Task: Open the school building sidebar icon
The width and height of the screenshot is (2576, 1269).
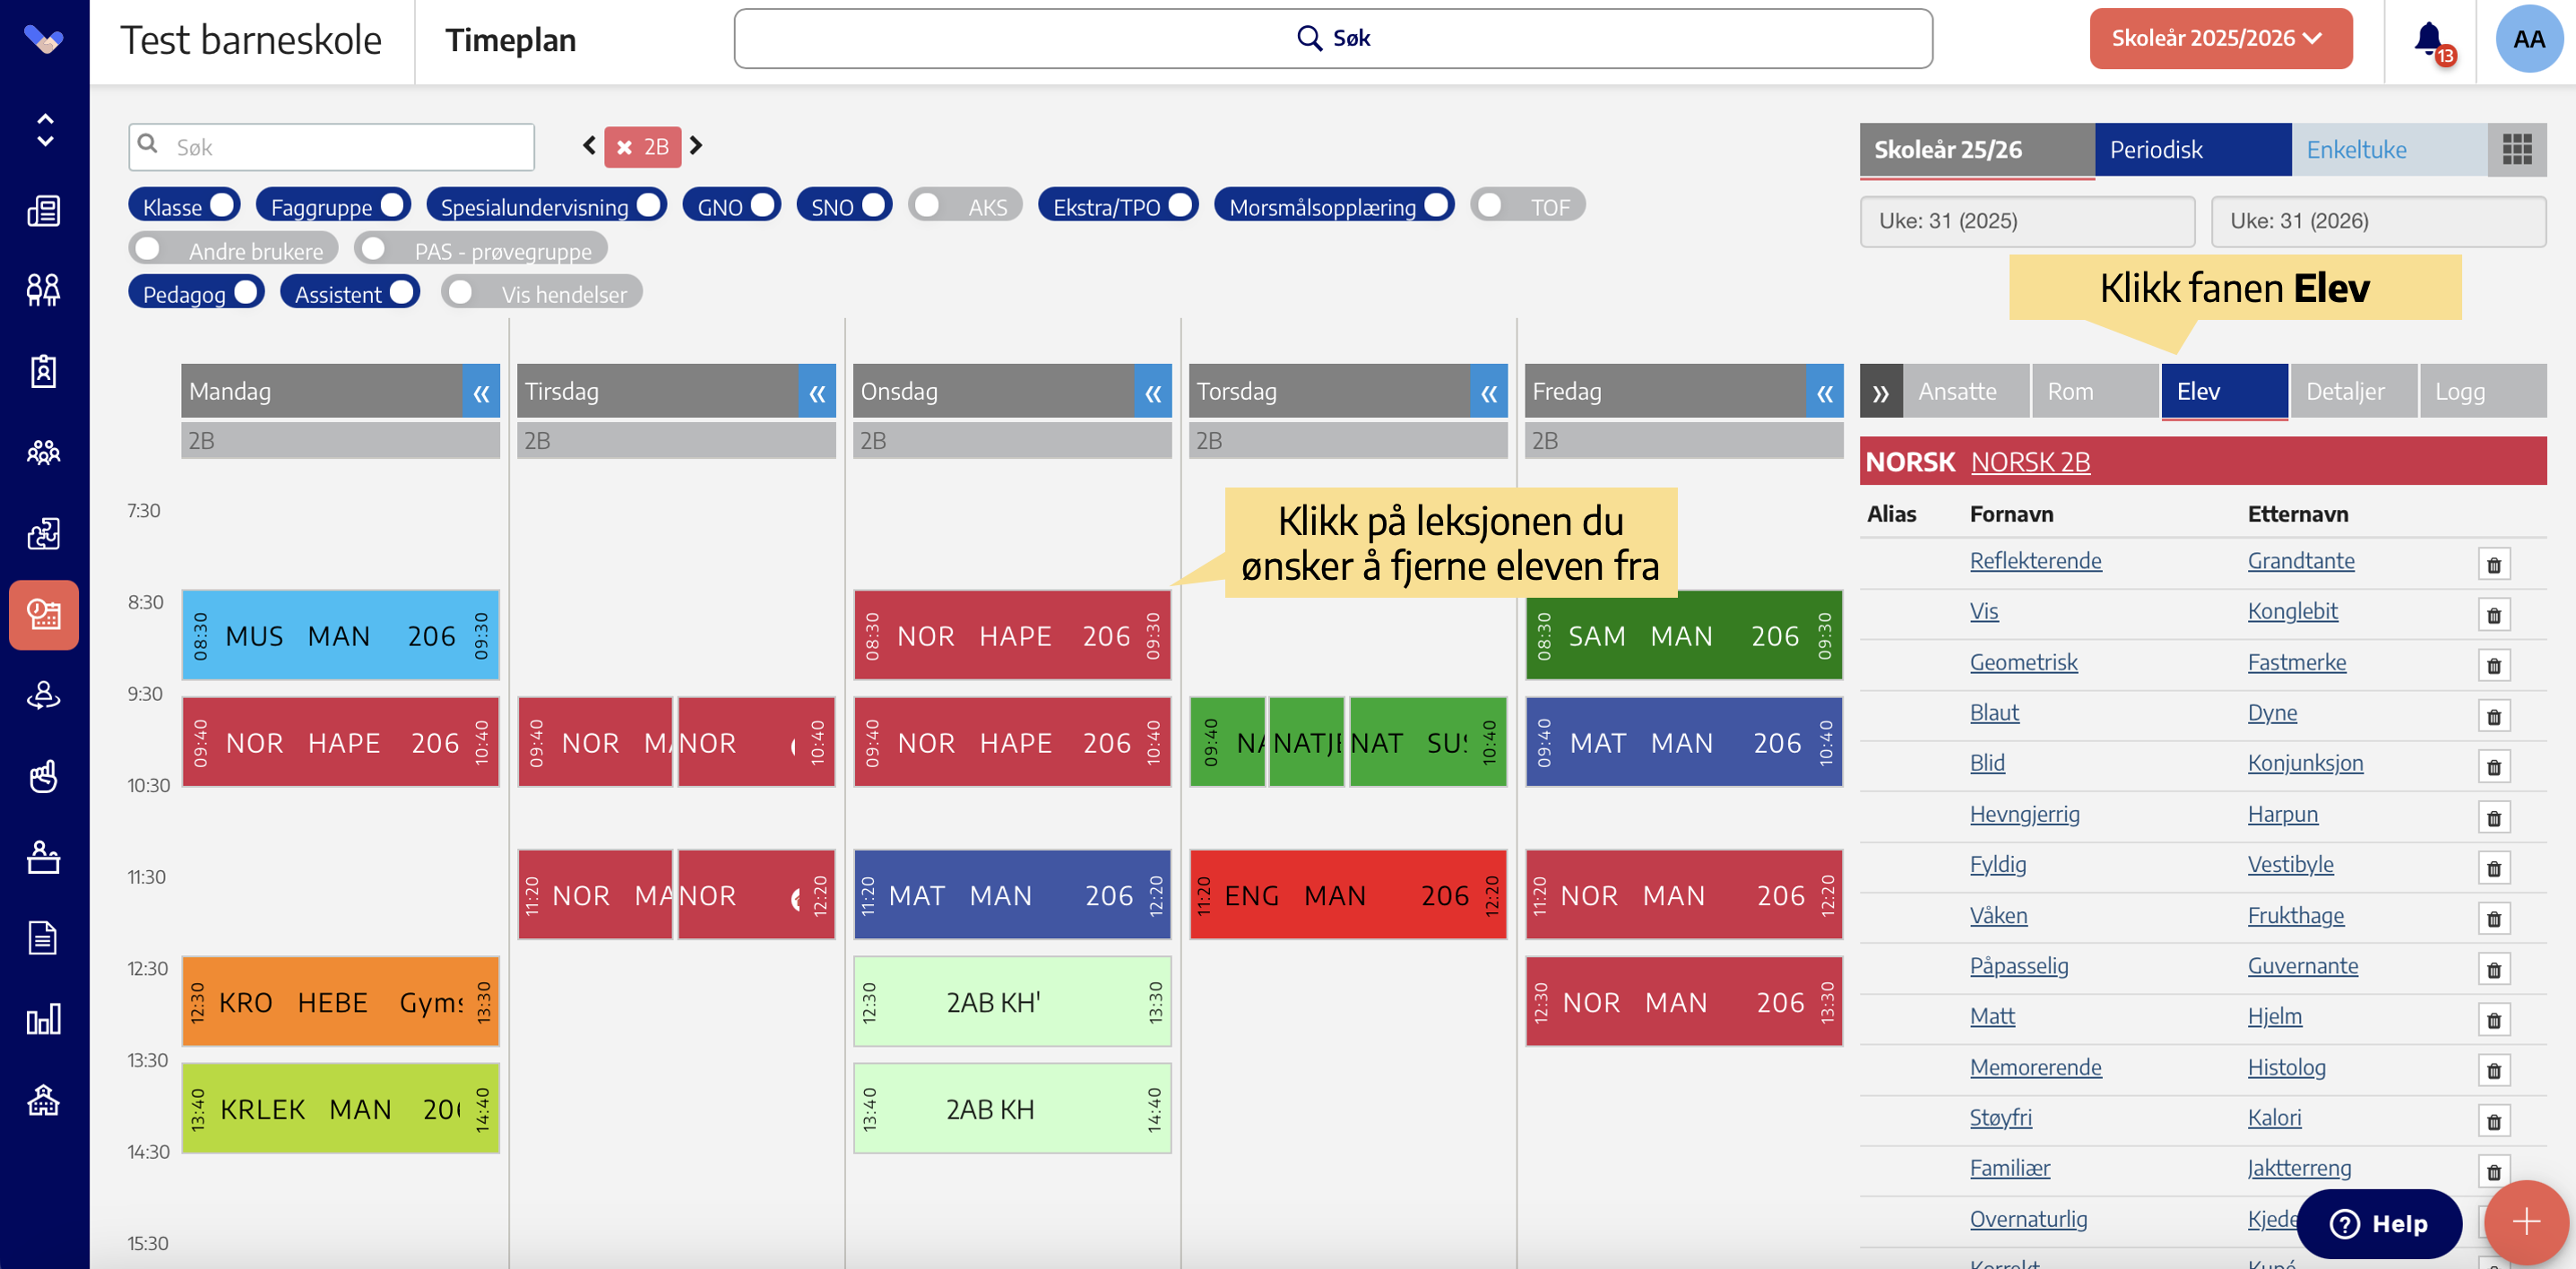Action: [x=43, y=1100]
